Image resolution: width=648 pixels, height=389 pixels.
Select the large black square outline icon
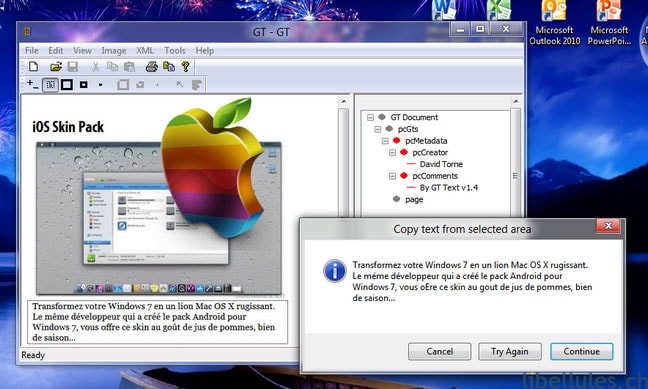pos(67,85)
